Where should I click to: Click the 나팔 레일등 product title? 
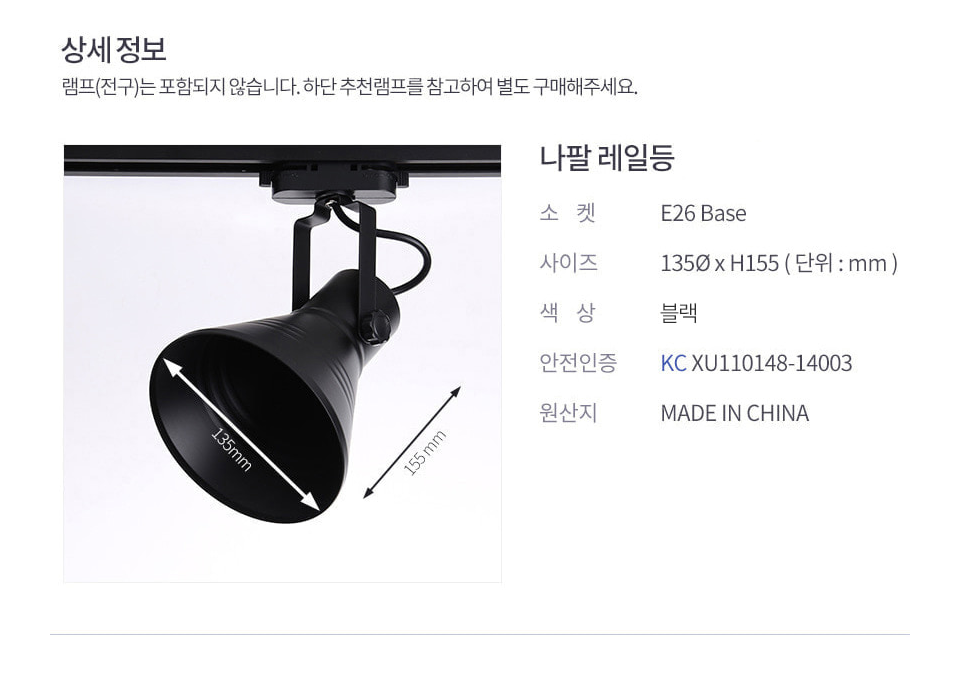tap(607, 158)
